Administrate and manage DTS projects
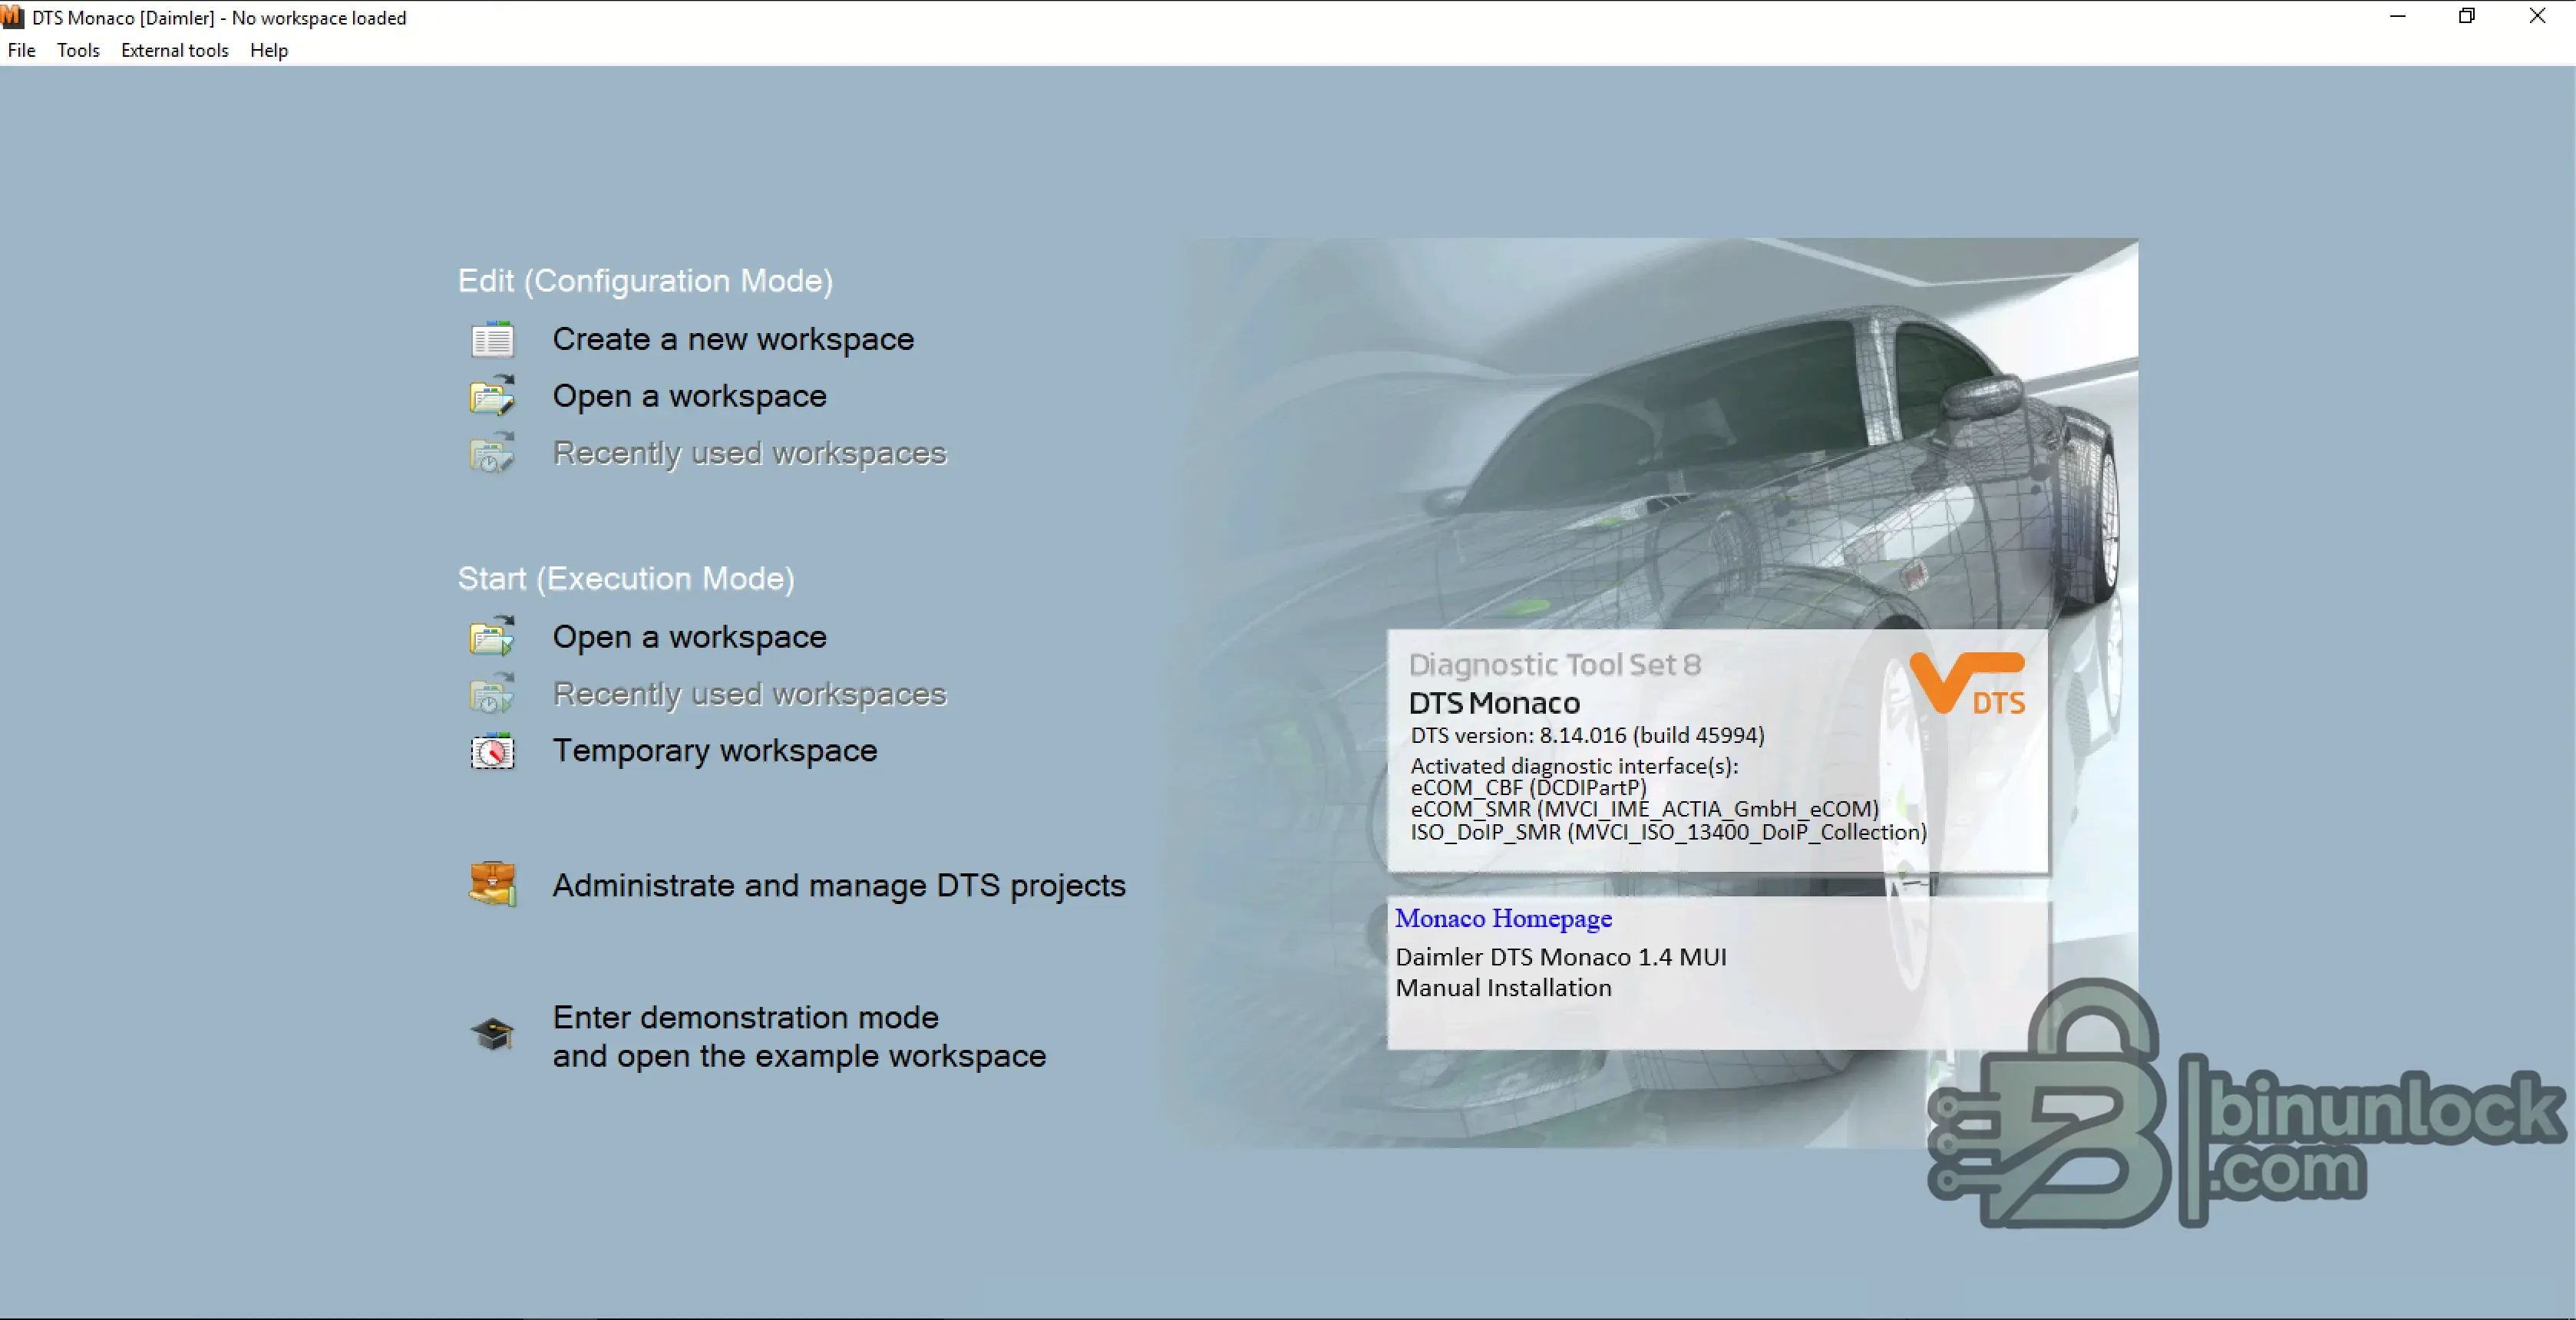Screen dimensions: 2576x1320 [838, 885]
